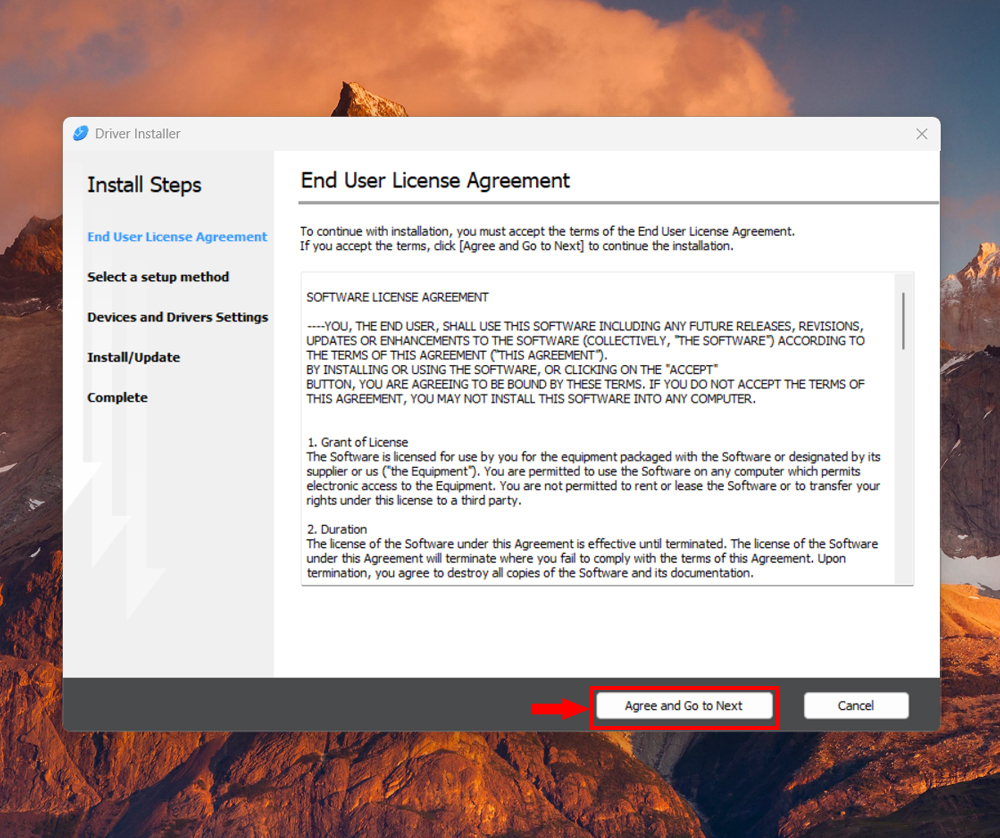Close the Driver Installer window

pos(922,134)
